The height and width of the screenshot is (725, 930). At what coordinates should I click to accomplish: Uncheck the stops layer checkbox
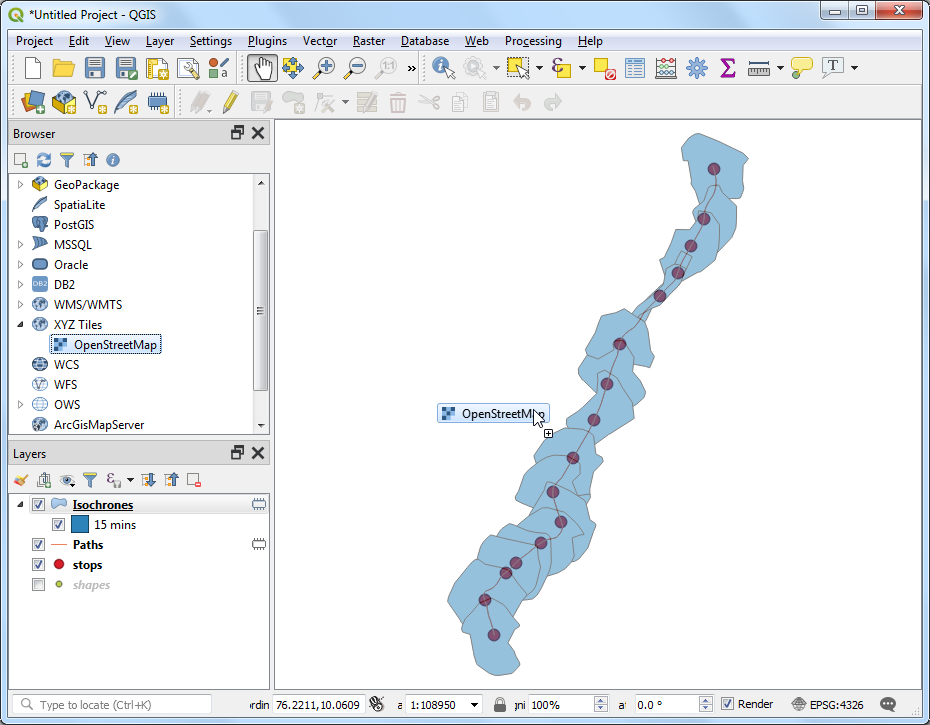(x=39, y=565)
